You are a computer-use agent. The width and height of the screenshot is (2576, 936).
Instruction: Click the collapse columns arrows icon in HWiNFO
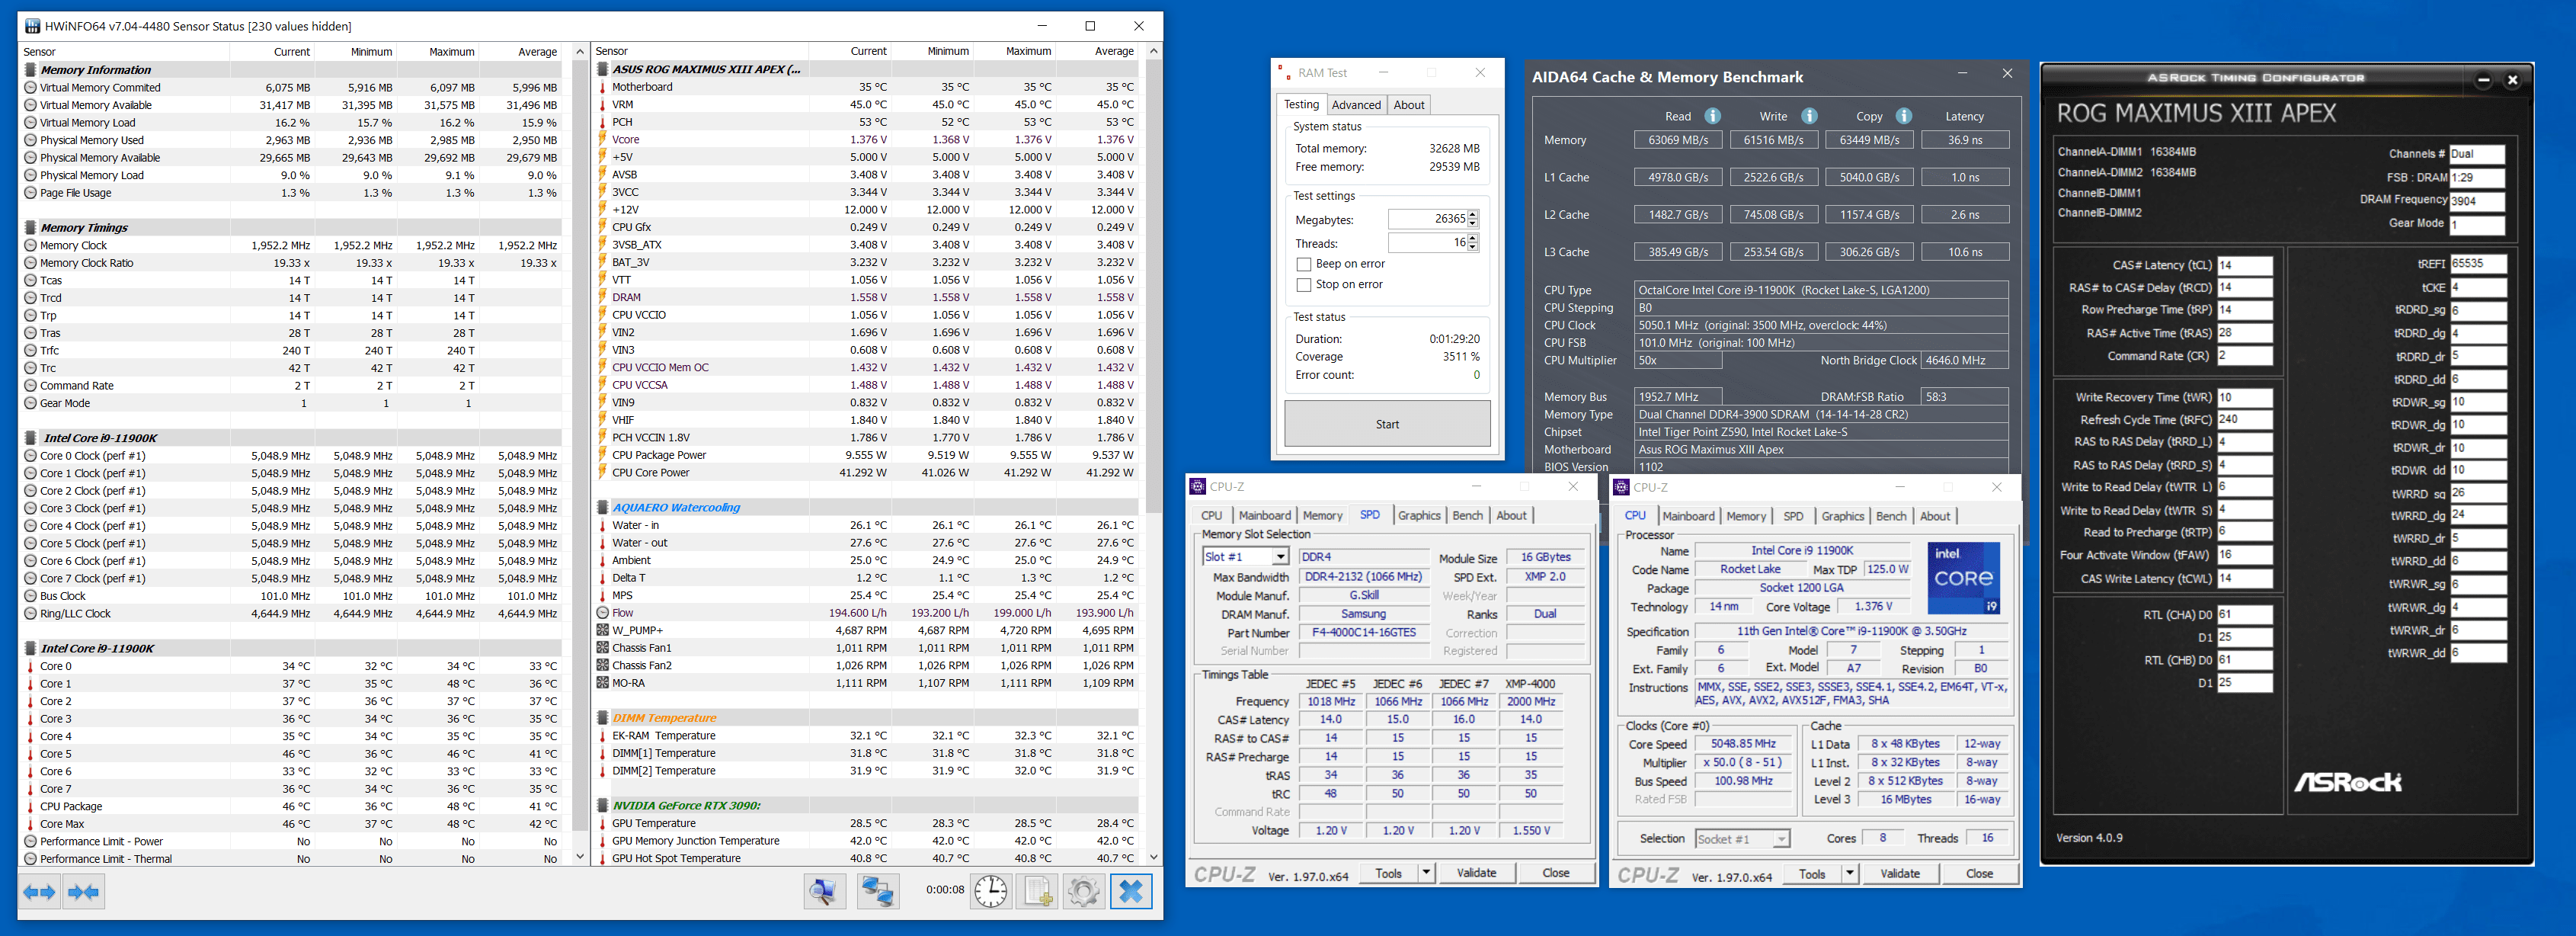pos(84,891)
